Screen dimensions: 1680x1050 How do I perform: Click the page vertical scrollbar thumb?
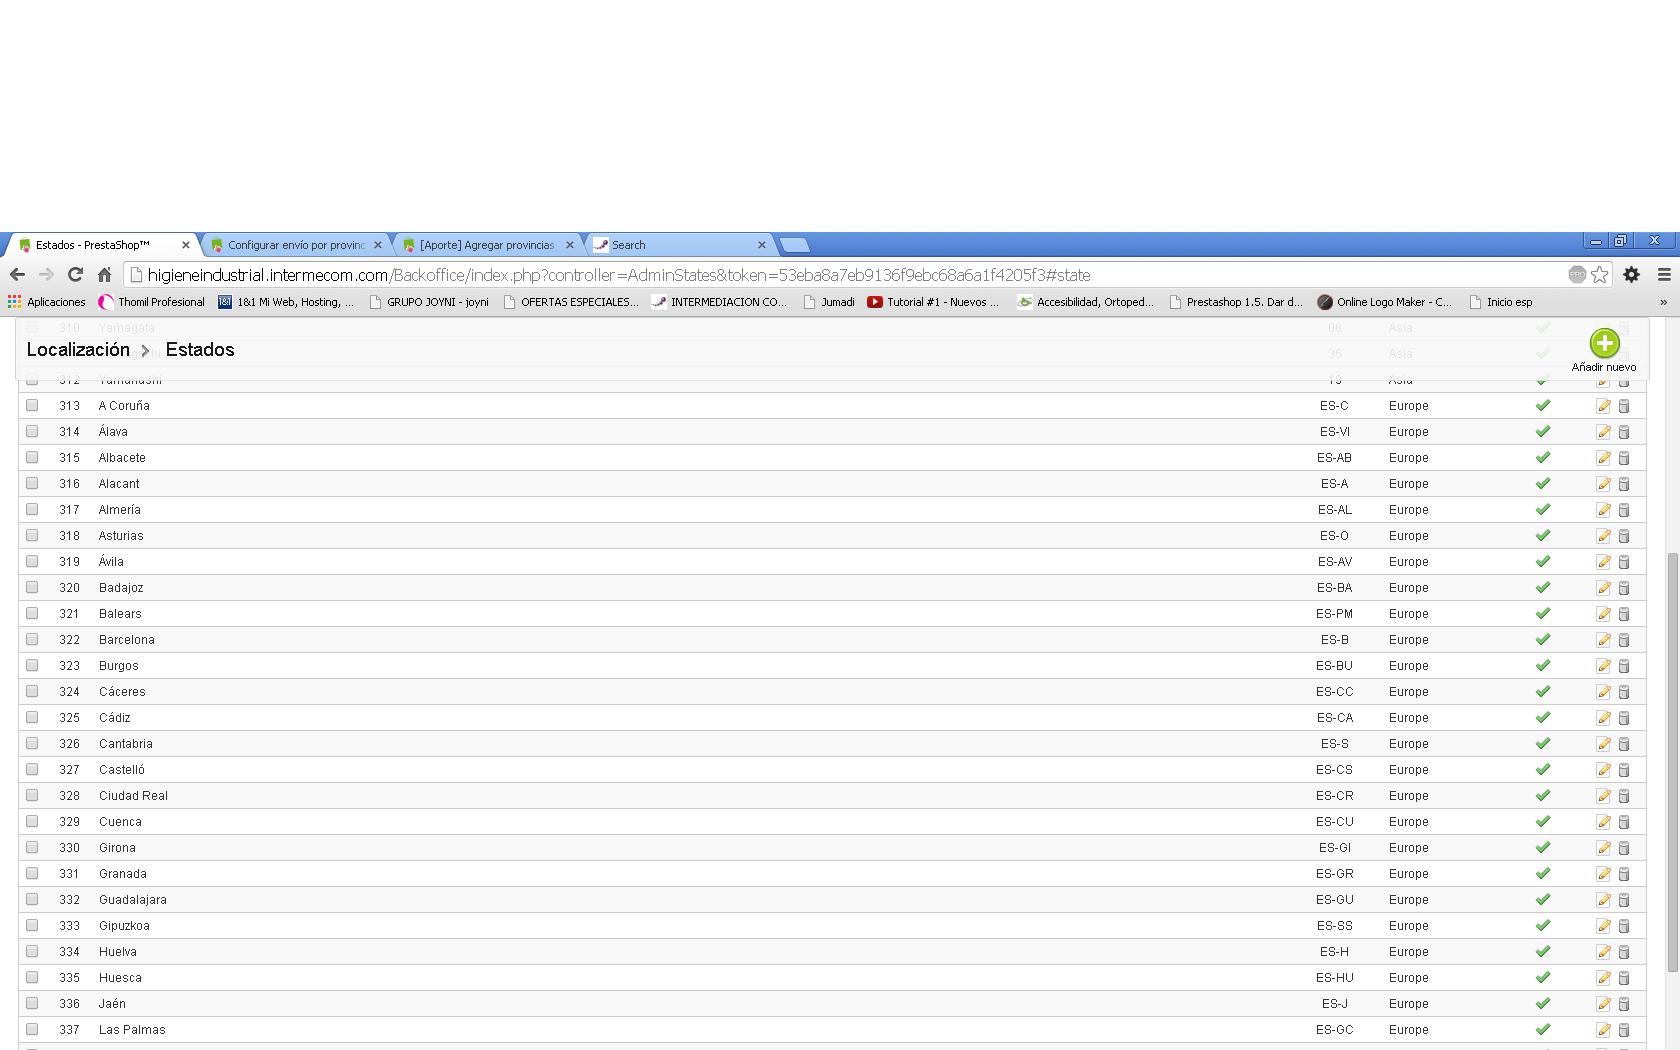pos(1672,762)
